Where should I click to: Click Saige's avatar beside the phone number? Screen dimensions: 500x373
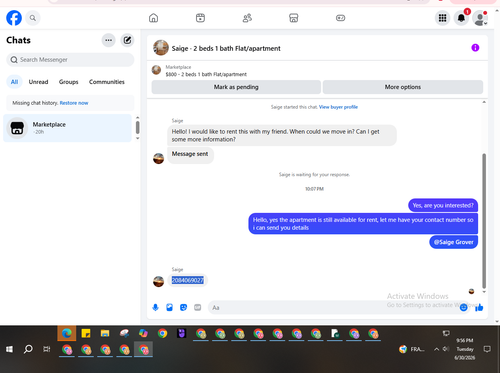pyautogui.click(x=158, y=281)
